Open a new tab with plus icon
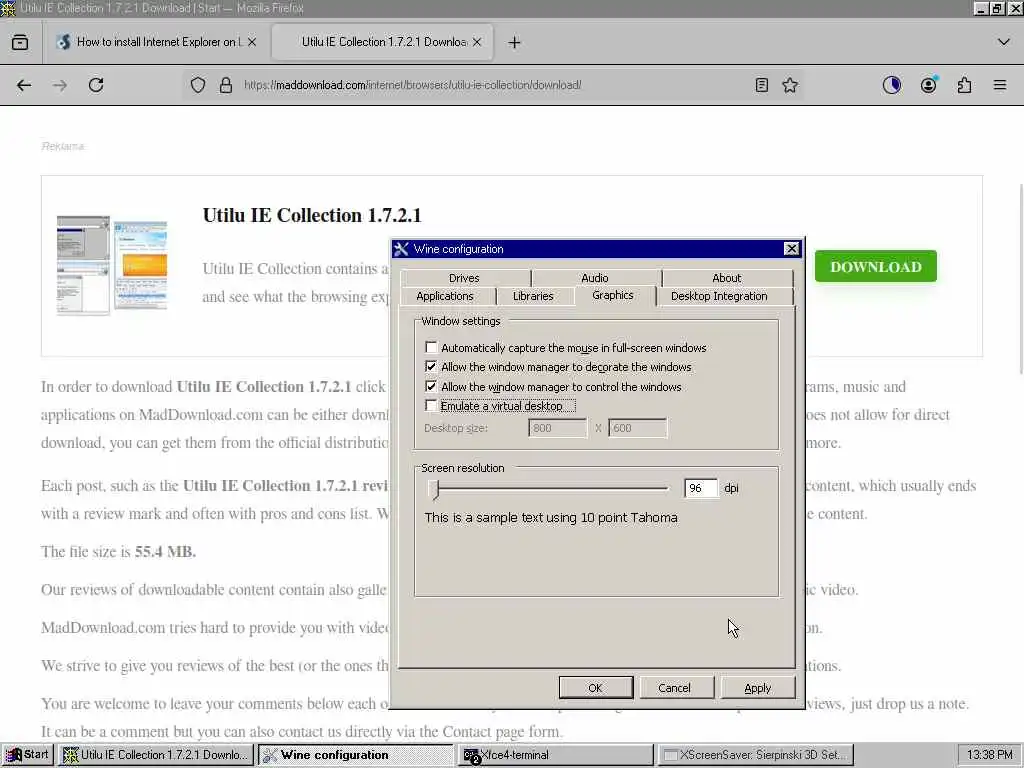This screenshot has height=768, width=1024. 514,42
